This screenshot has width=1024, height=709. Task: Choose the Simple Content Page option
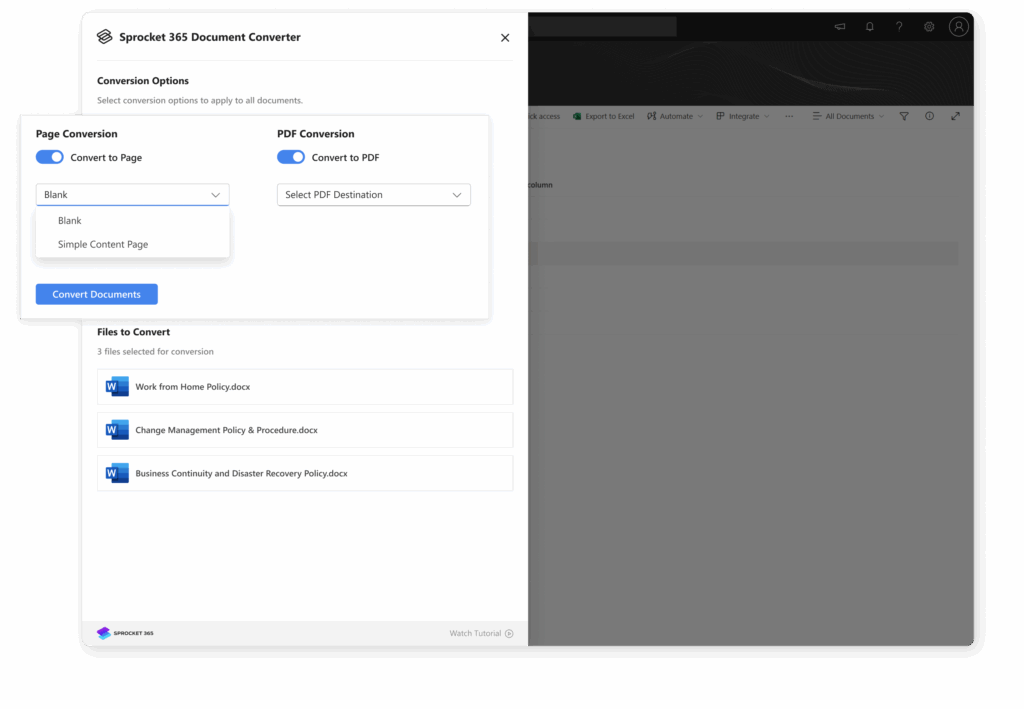(133, 244)
